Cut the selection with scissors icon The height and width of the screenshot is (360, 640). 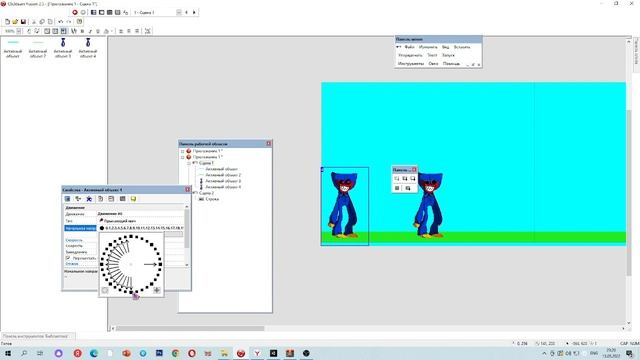[x=34, y=22]
